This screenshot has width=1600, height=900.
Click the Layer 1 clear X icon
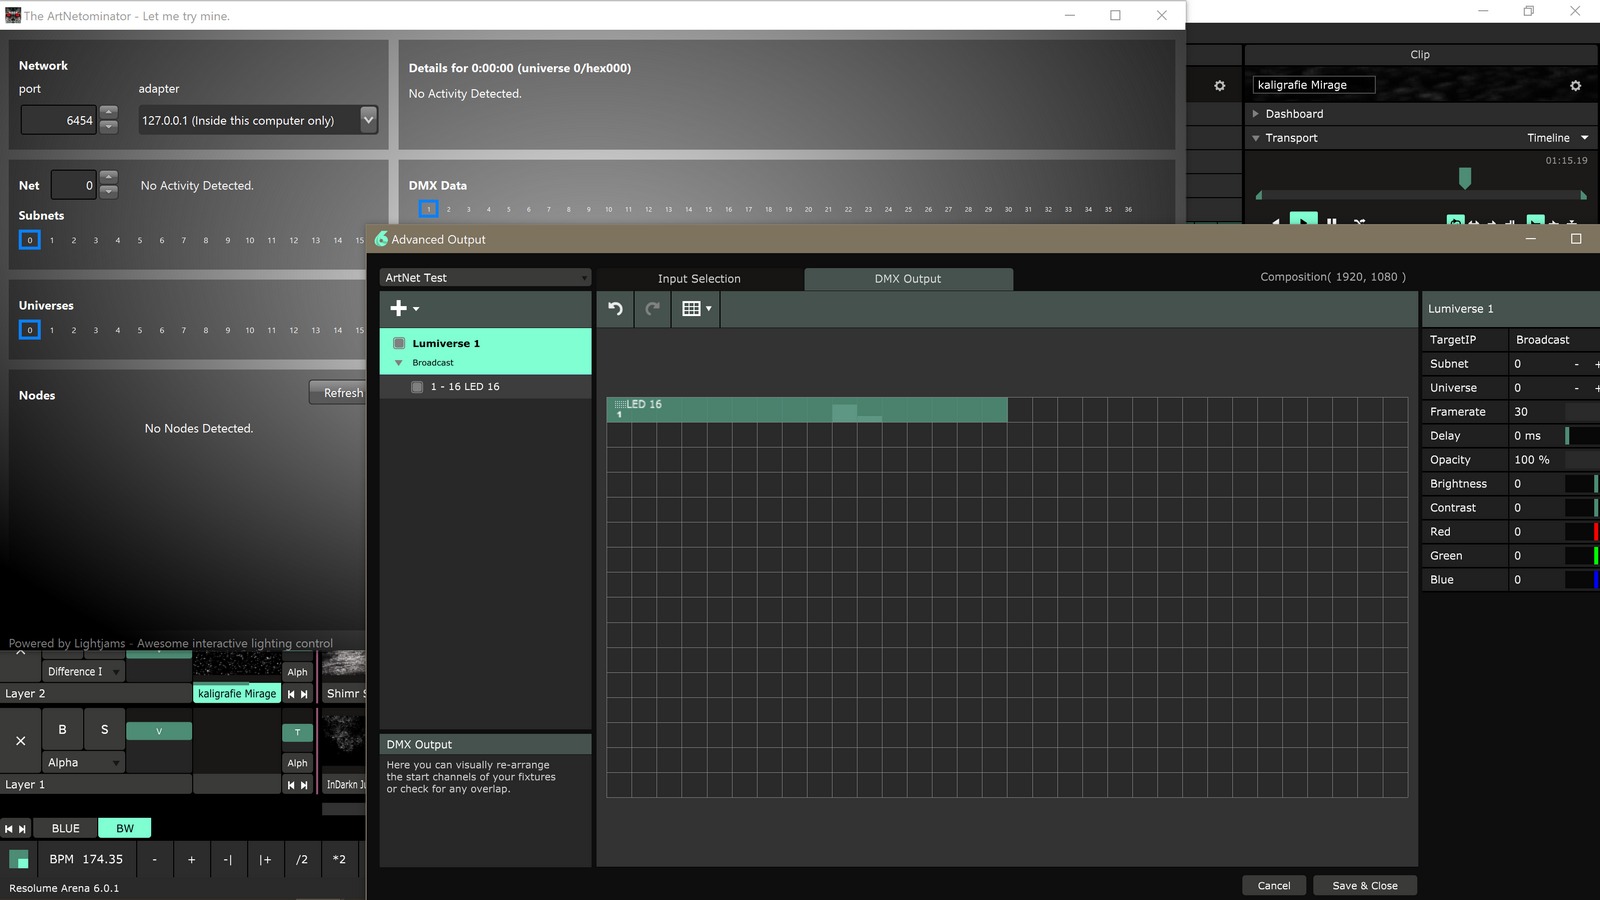tap(20, 741)
